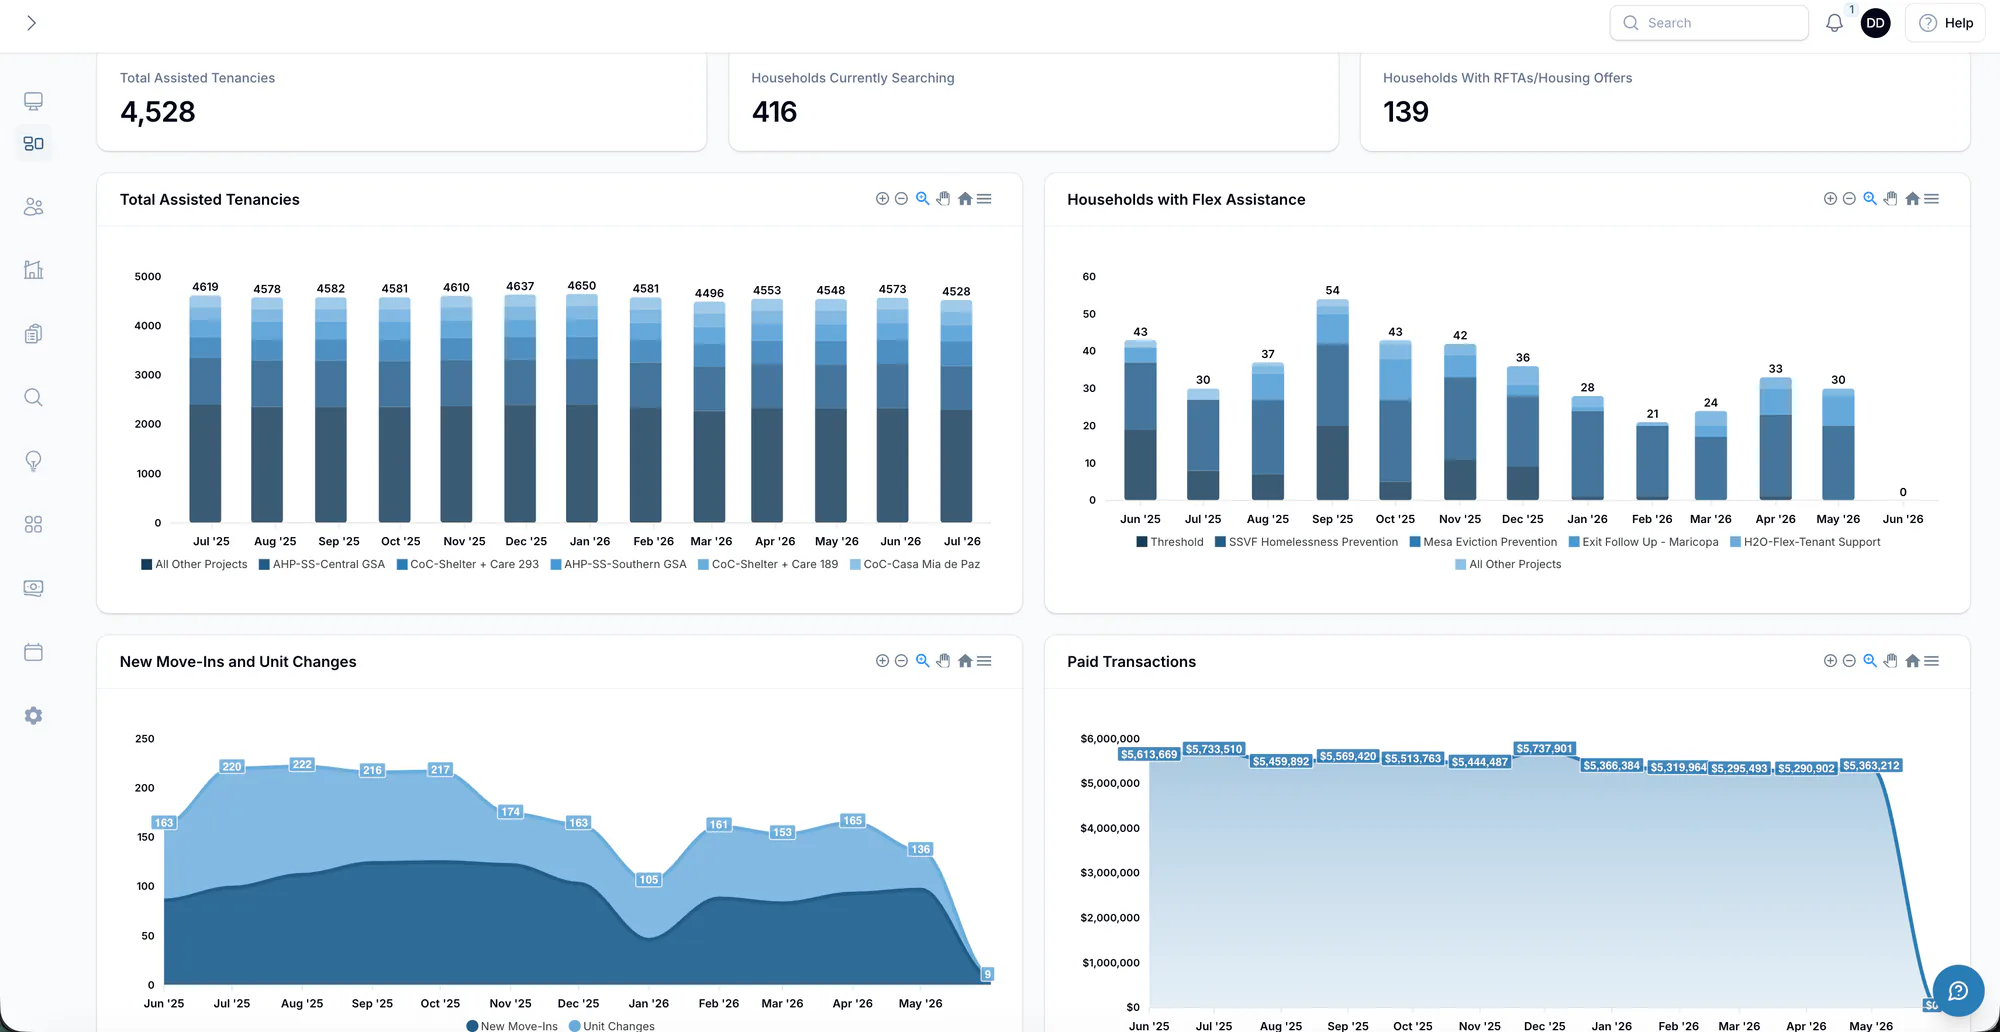Reset zoom with home icon on Flex Assistance chart

[x=1912, y=199]
